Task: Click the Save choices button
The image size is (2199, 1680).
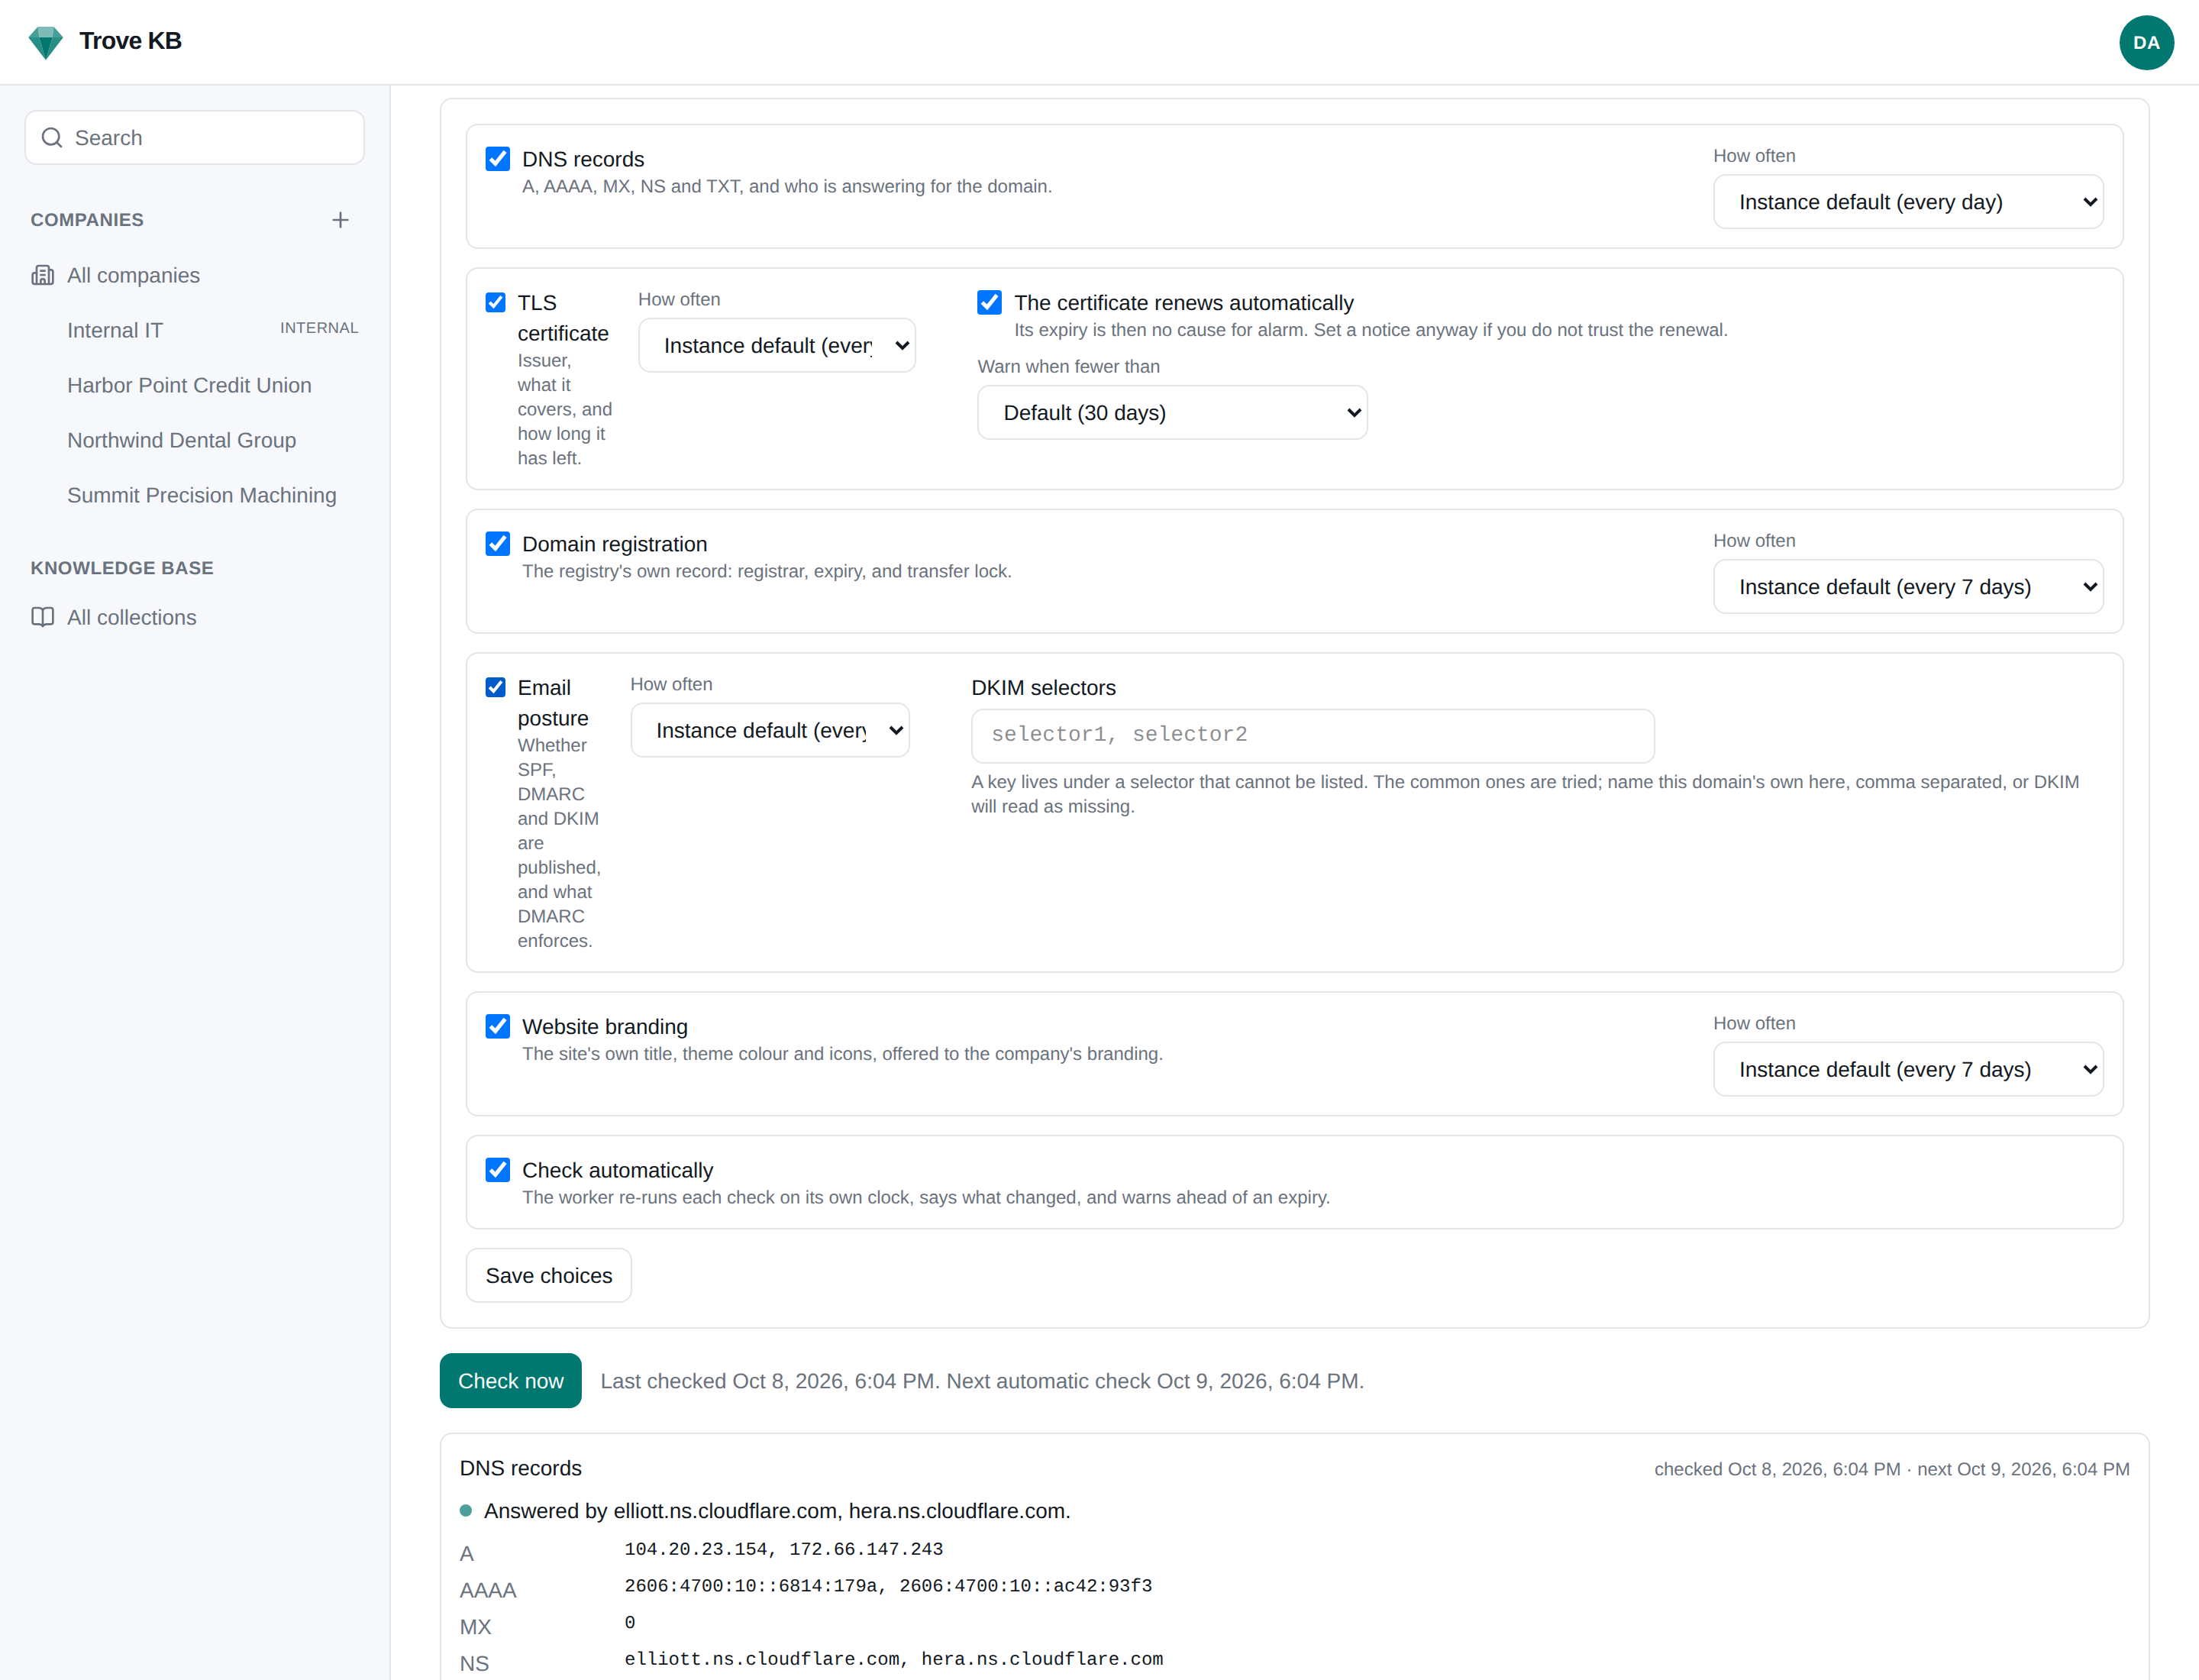Action: pos(549,1275)
